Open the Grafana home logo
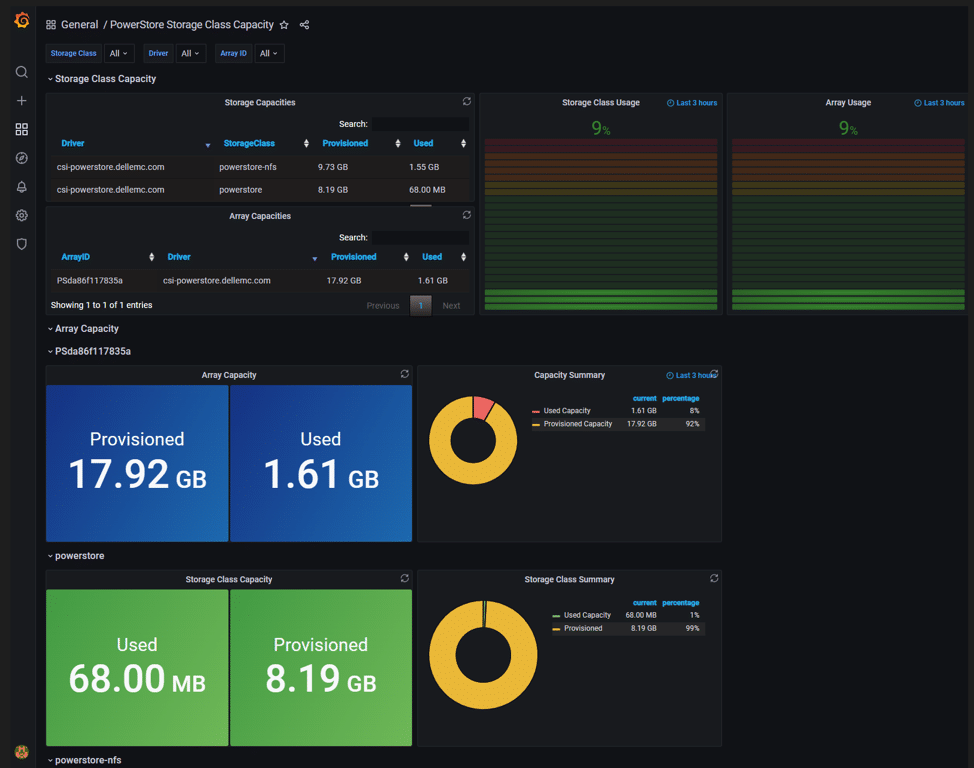Screen dimensions: 974x768 click(22, 21)
